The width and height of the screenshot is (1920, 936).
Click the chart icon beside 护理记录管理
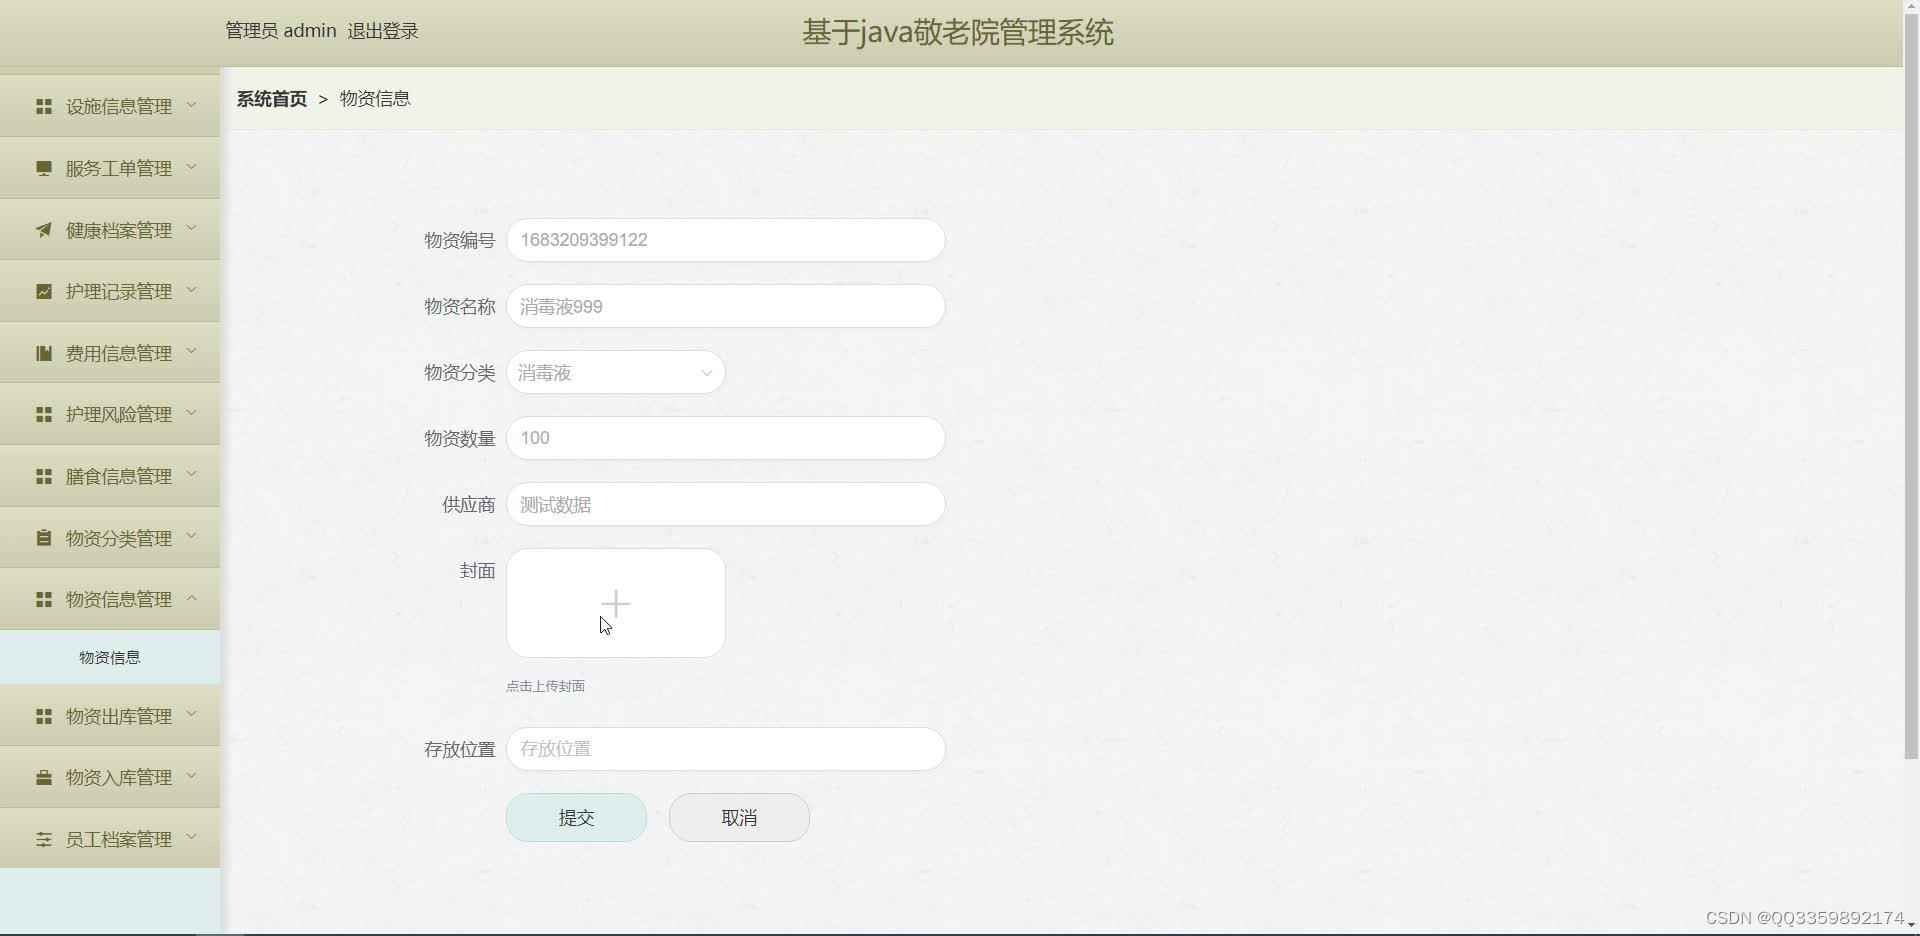[x=44, y=291]
